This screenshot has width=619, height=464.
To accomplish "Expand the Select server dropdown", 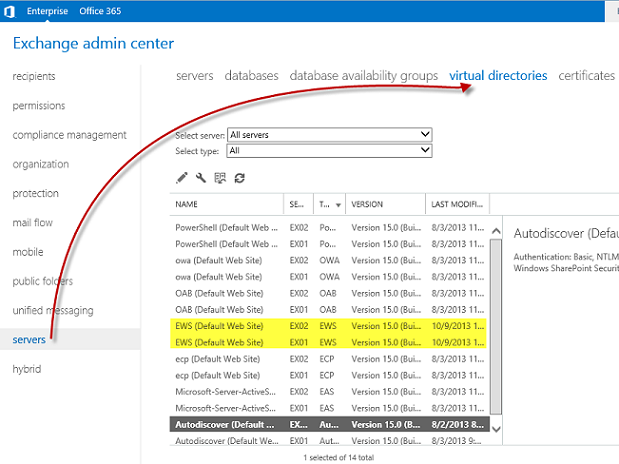I will click(x=330, y=135).
